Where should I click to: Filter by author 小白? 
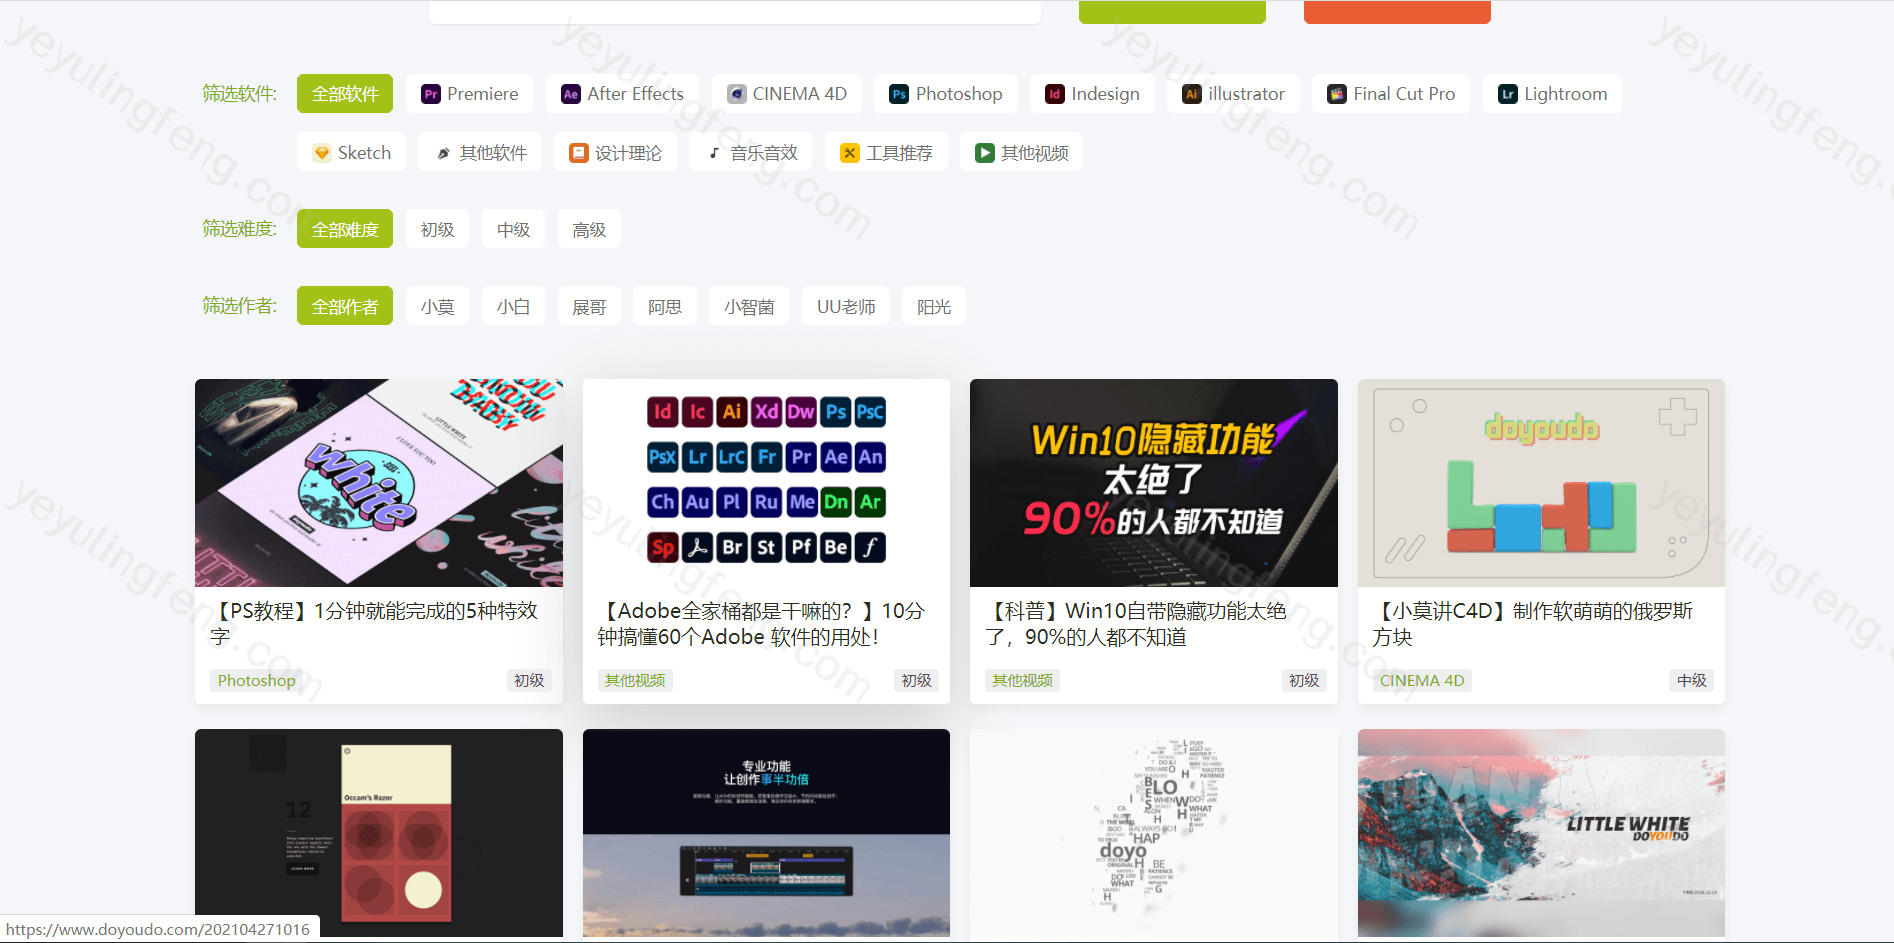[x=513, y=306]
